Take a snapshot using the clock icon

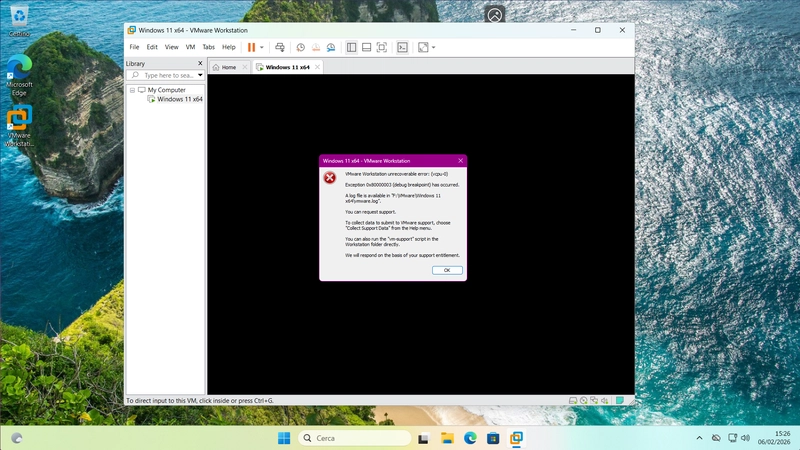pos(300,47)
